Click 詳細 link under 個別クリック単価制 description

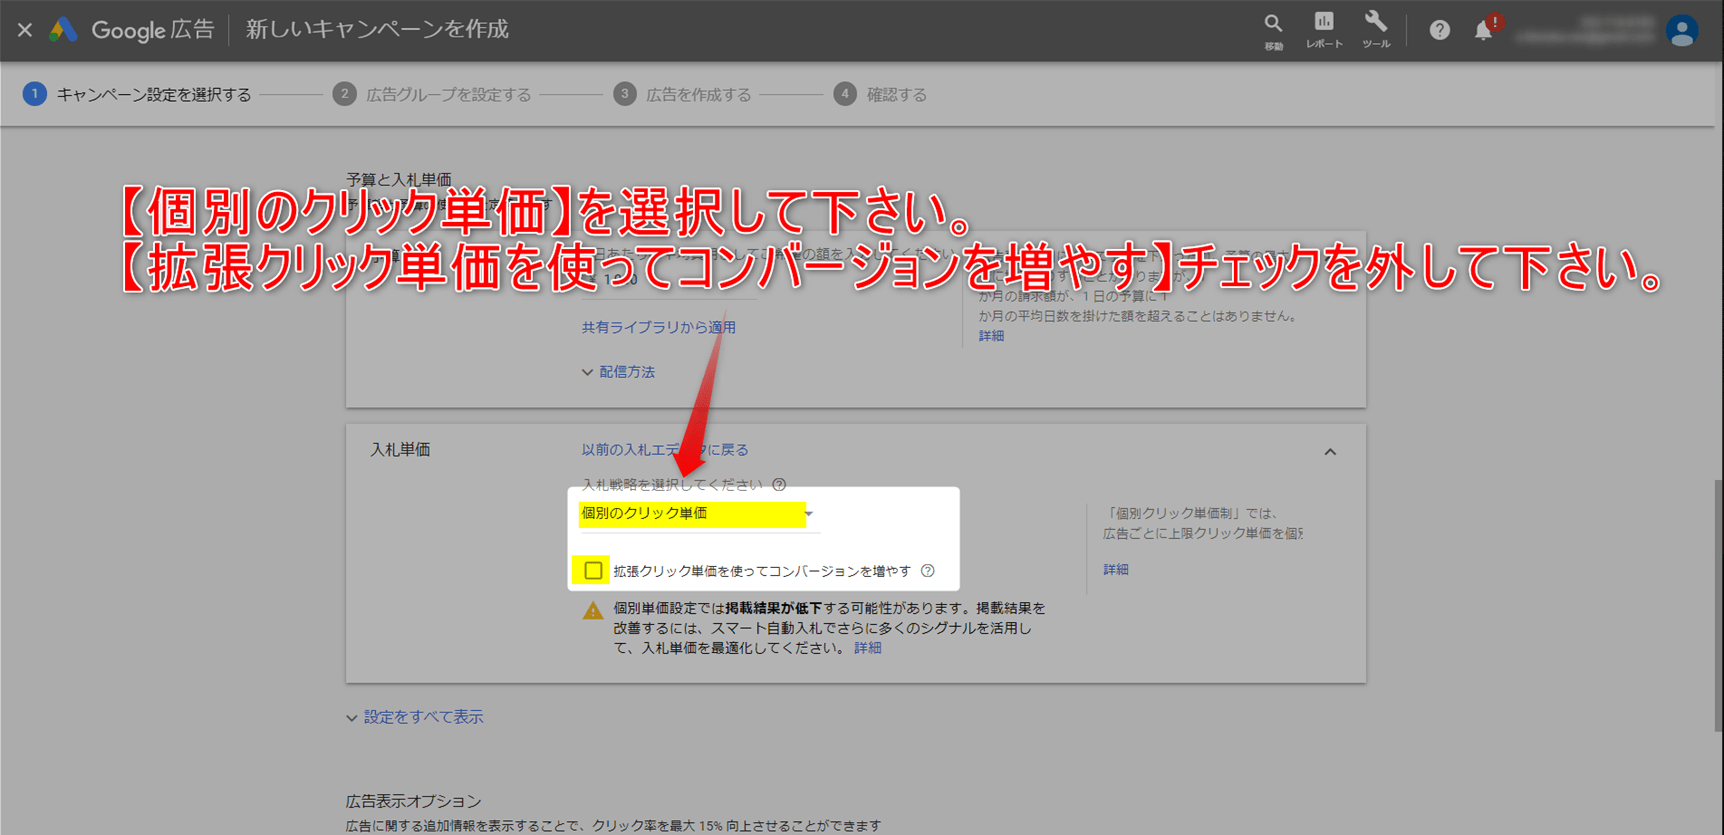click(x=1116, y=569)
